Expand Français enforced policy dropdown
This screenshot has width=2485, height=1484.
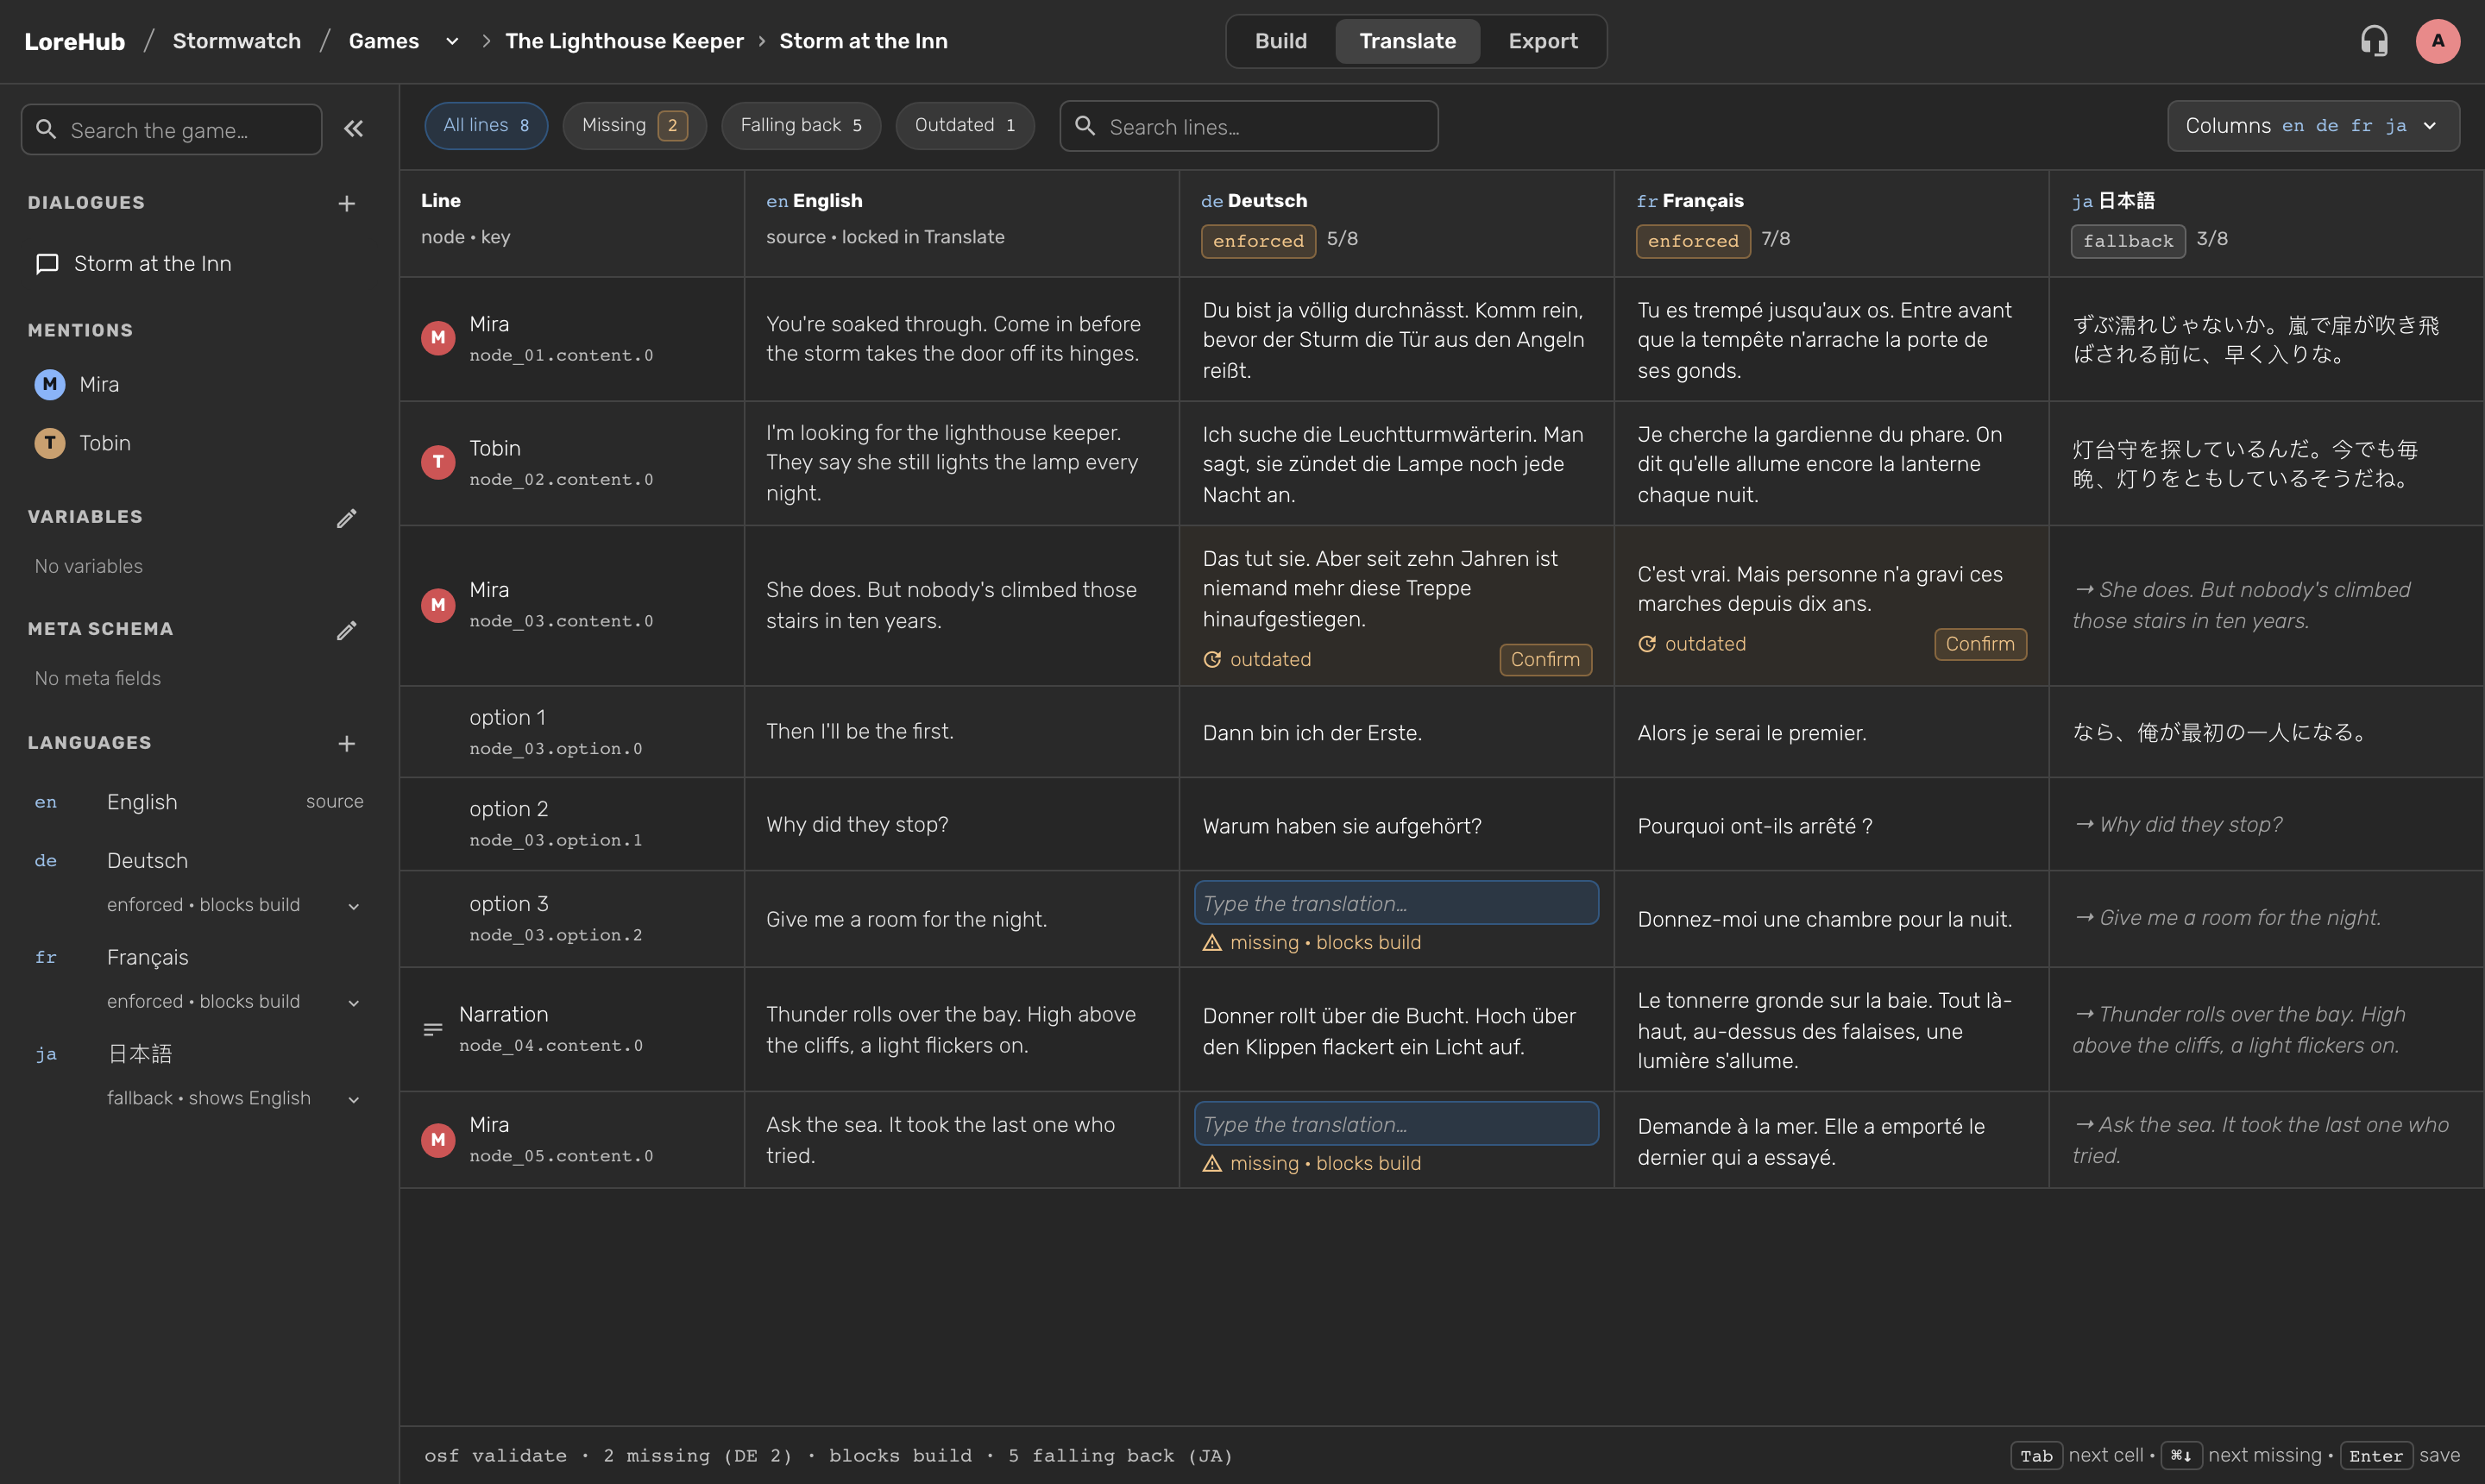354,1003
